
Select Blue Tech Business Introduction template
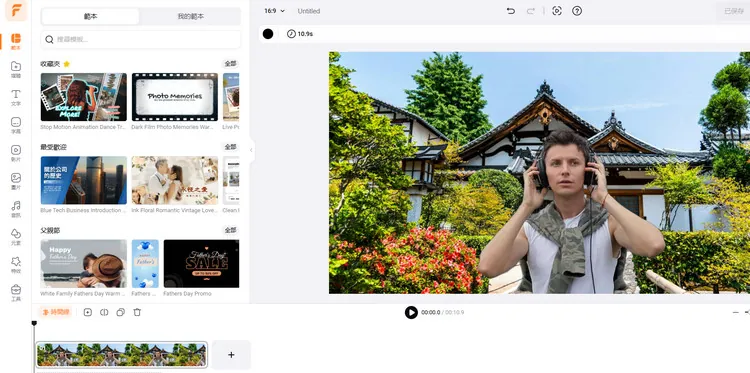click(84, 180)
